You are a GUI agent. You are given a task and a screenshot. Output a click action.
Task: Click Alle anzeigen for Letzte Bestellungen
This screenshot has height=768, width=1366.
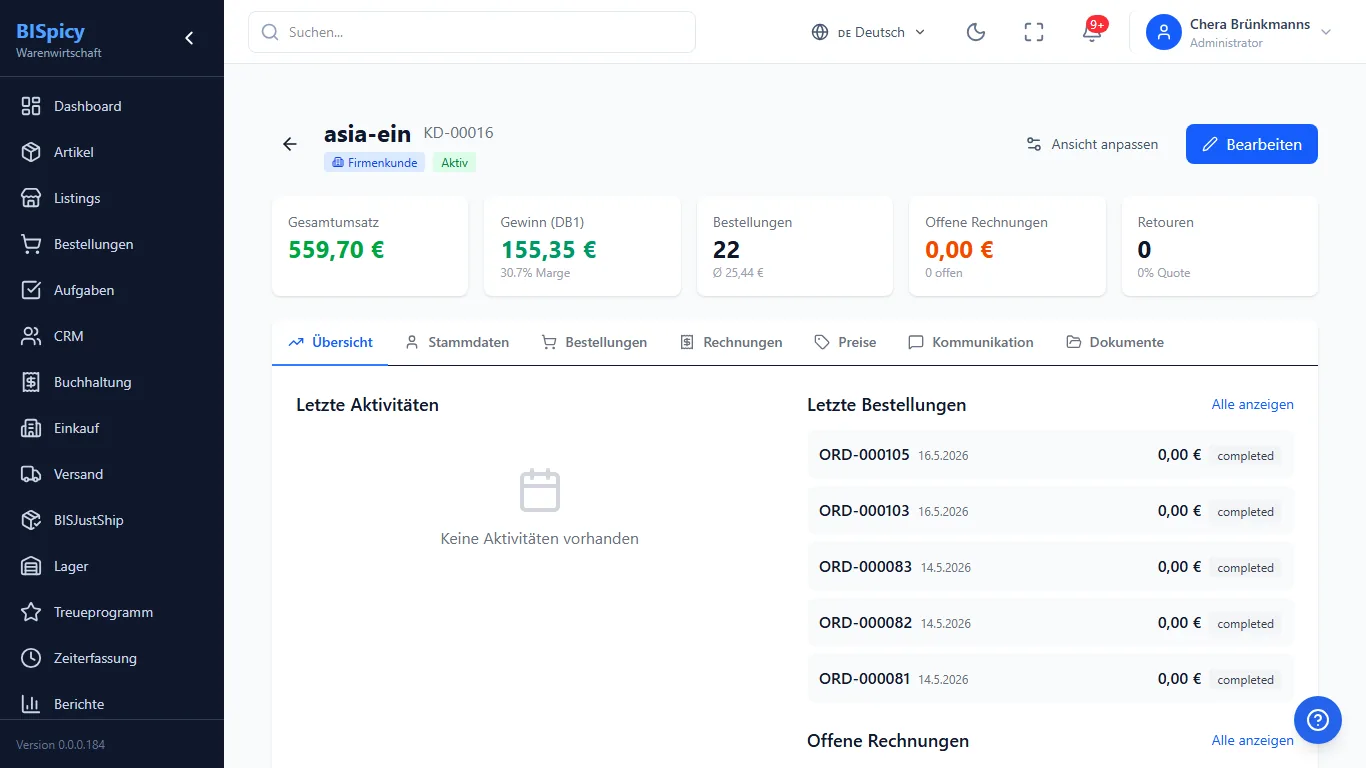1252,405
